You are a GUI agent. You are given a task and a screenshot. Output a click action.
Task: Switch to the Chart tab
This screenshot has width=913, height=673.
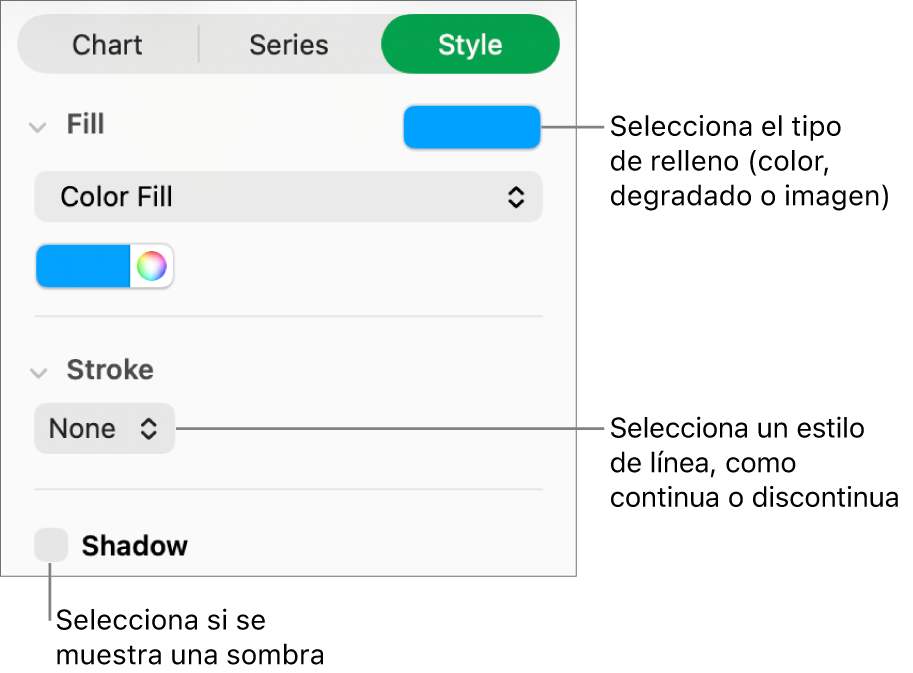(108, 45)
